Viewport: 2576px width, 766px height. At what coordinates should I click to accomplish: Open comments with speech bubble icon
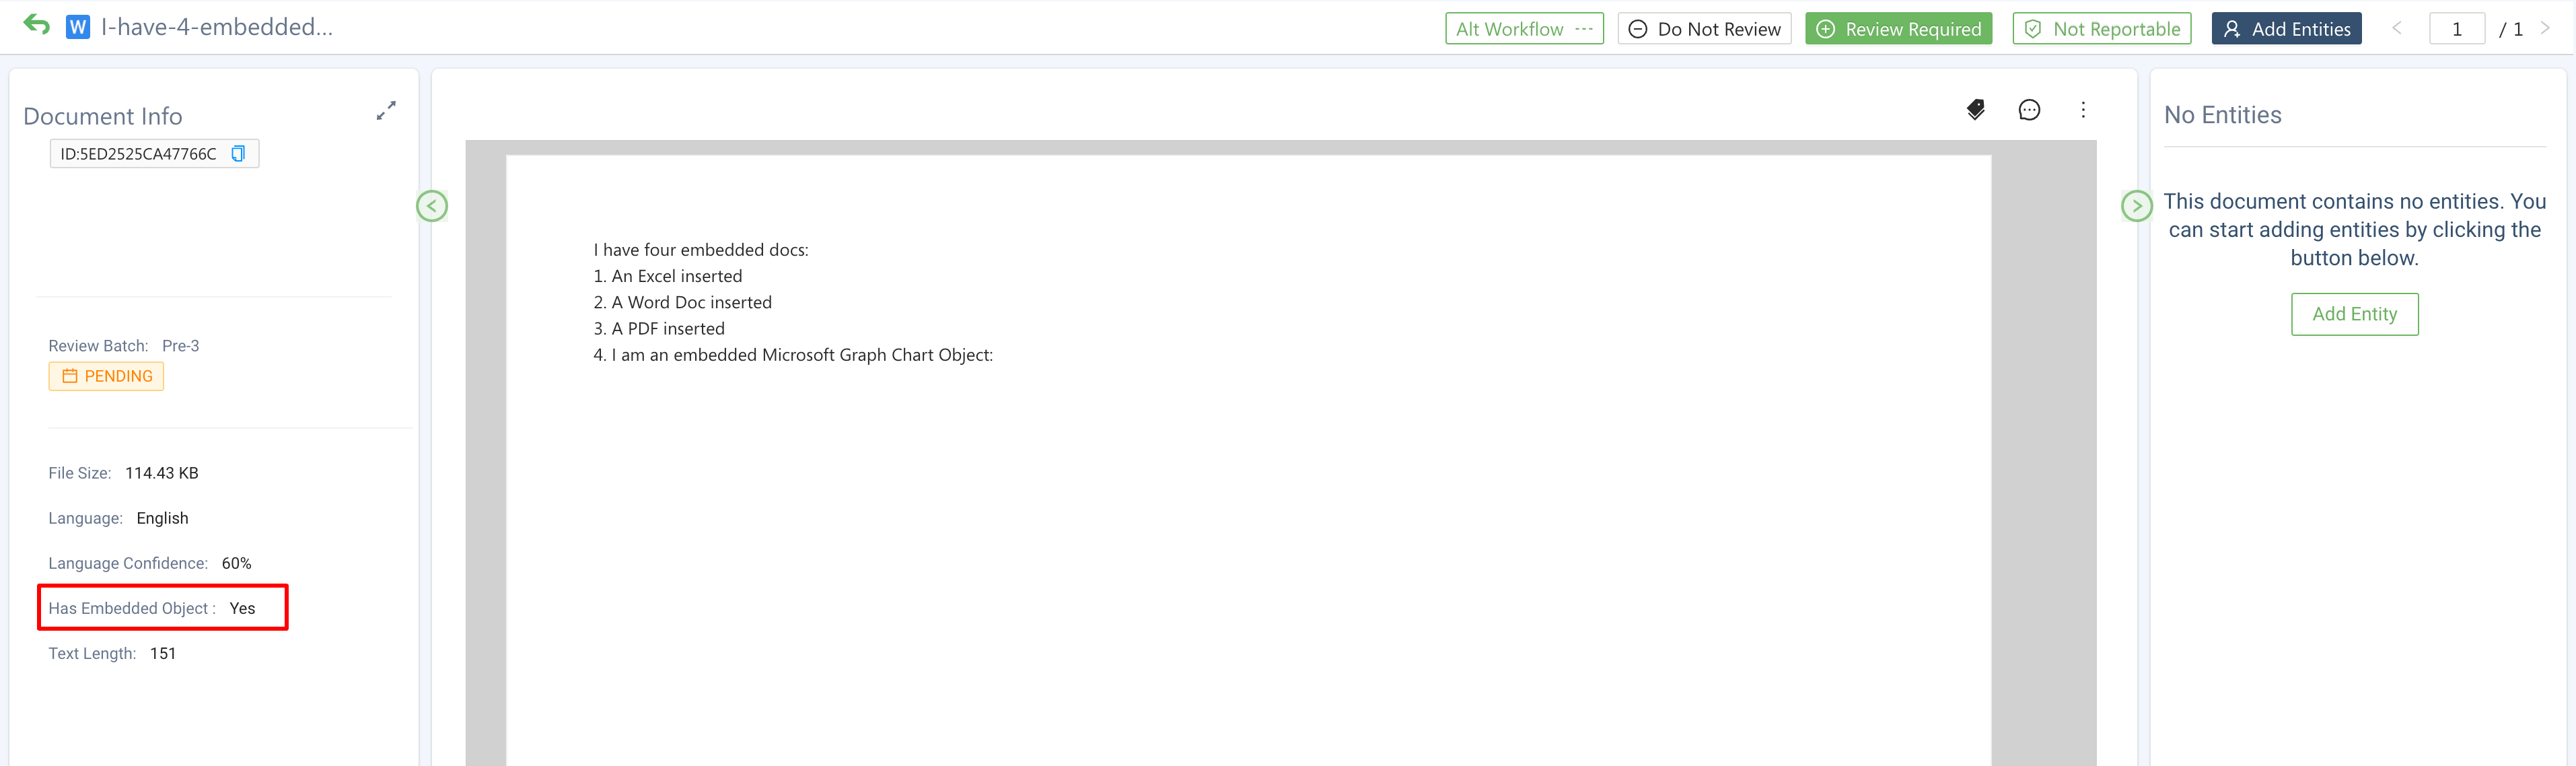tap(2029, 110)
